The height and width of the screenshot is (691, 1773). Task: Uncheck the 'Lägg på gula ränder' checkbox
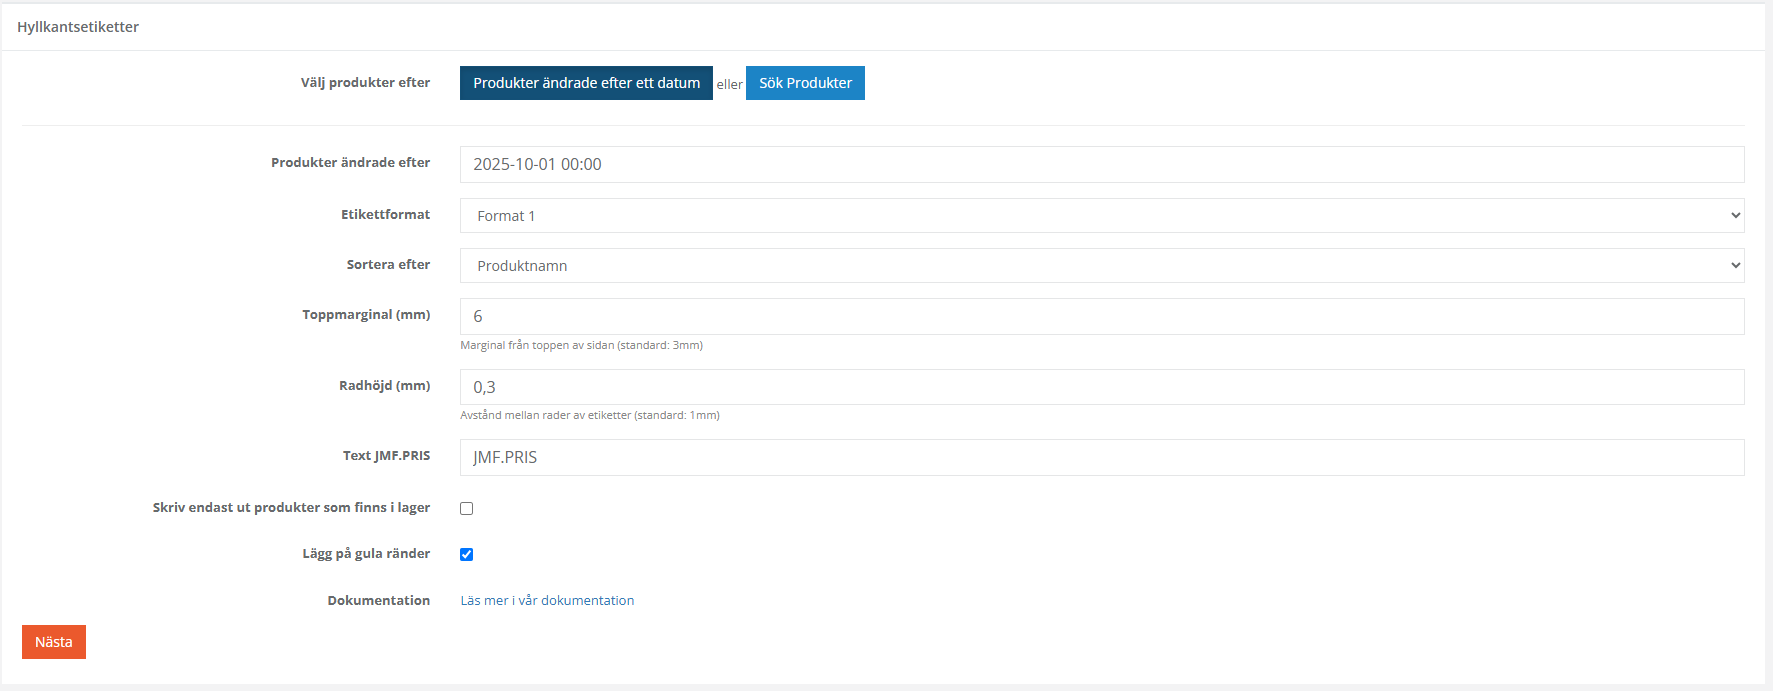click(x=467, y=555)
